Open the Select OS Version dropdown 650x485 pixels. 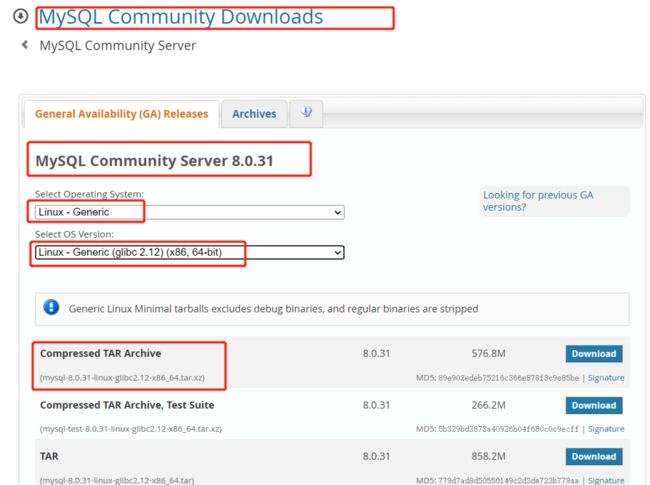(189, 252)
